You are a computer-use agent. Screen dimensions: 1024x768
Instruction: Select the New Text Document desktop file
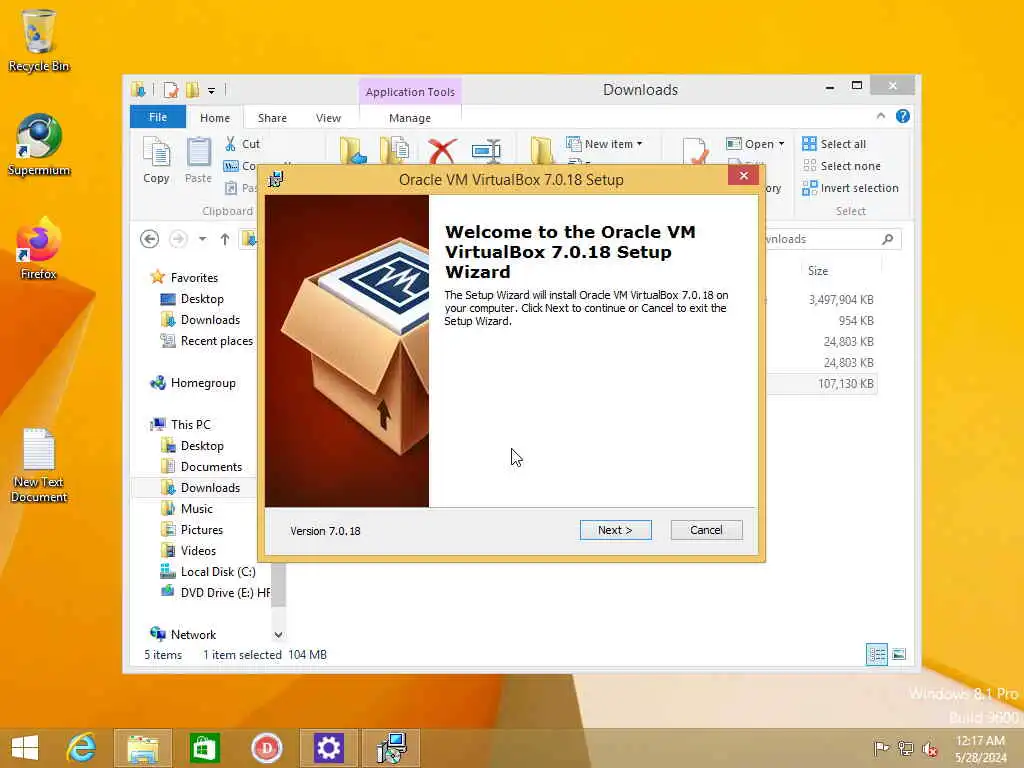[x=39, y=466]
